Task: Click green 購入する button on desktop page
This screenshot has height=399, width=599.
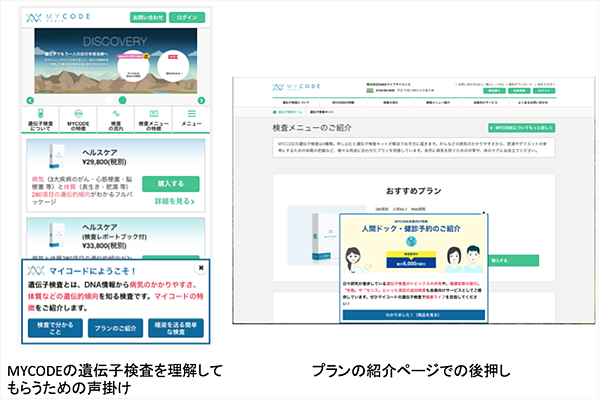Action: click(x=513, y=261)
